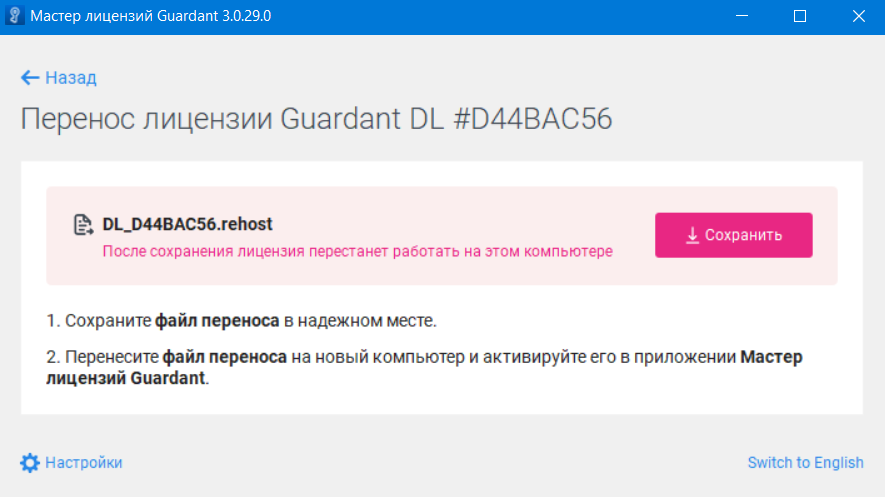Click the settings gear icon
This screenshot has height=497, width=885.
click(30, 462)
